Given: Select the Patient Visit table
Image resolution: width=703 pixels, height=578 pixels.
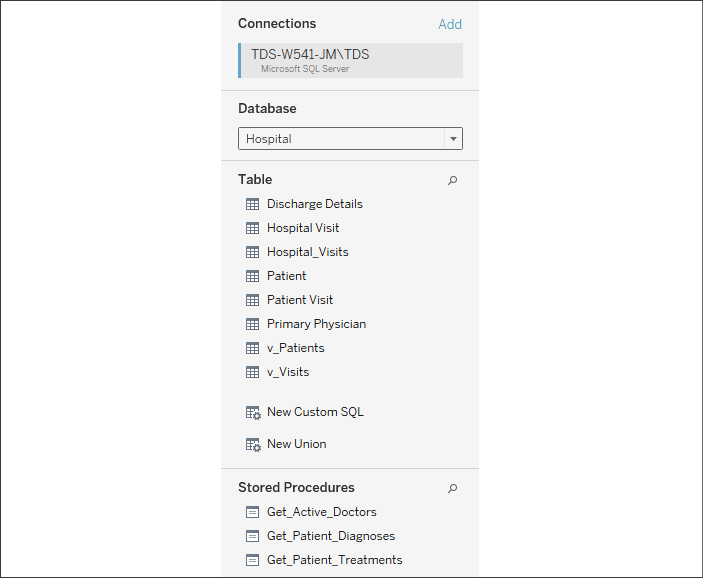Looking at the screenshot, I should point(300,300).
